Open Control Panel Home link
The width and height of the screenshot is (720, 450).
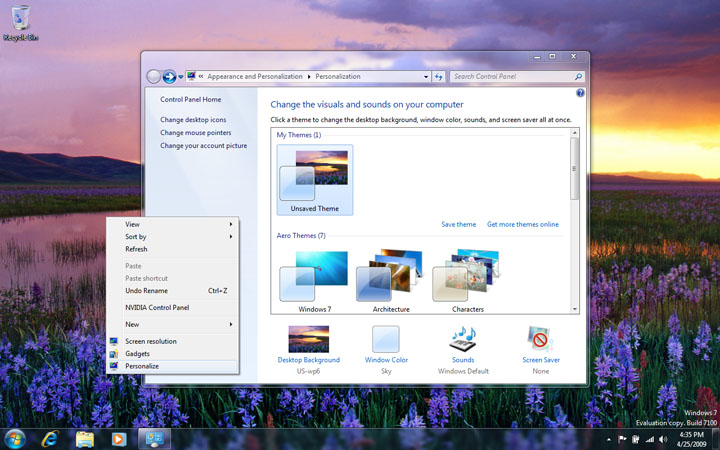(x=191, y=99)
